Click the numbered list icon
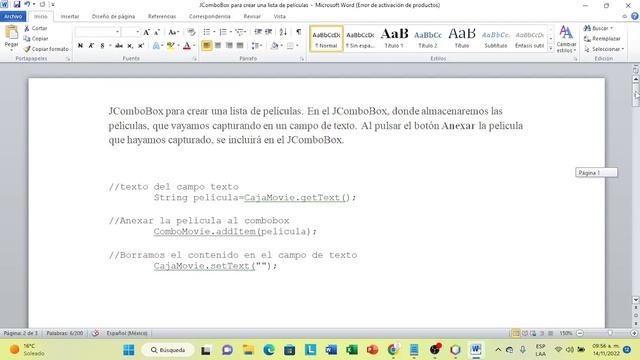This screenshot has height=360, width=640. pyautogui.click(x=224, y=32)
